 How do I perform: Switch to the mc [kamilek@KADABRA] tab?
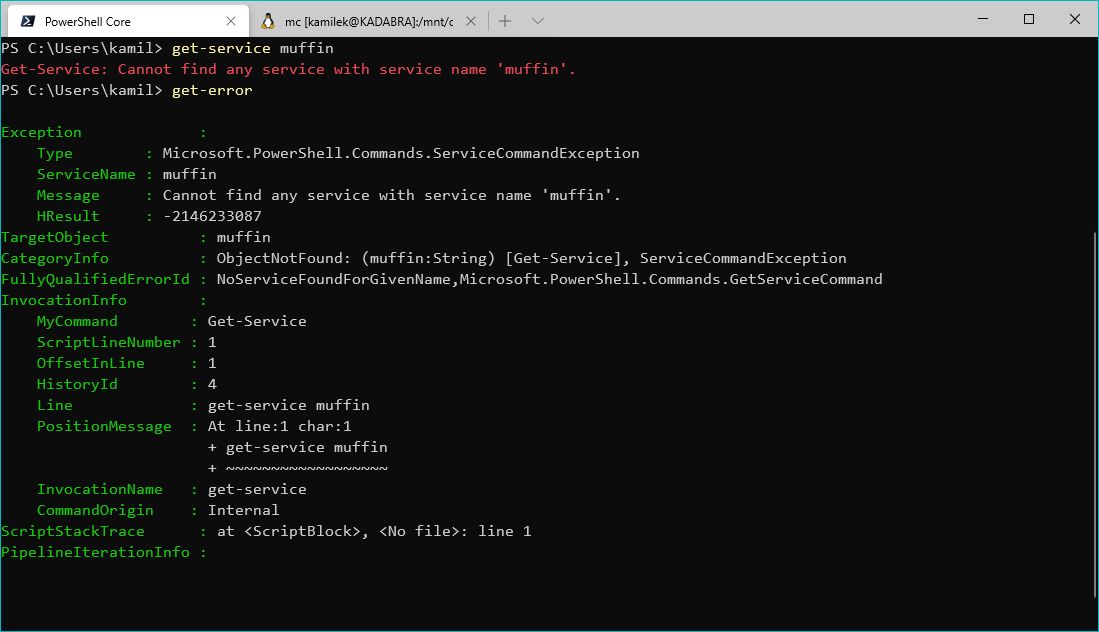(368, 21)
